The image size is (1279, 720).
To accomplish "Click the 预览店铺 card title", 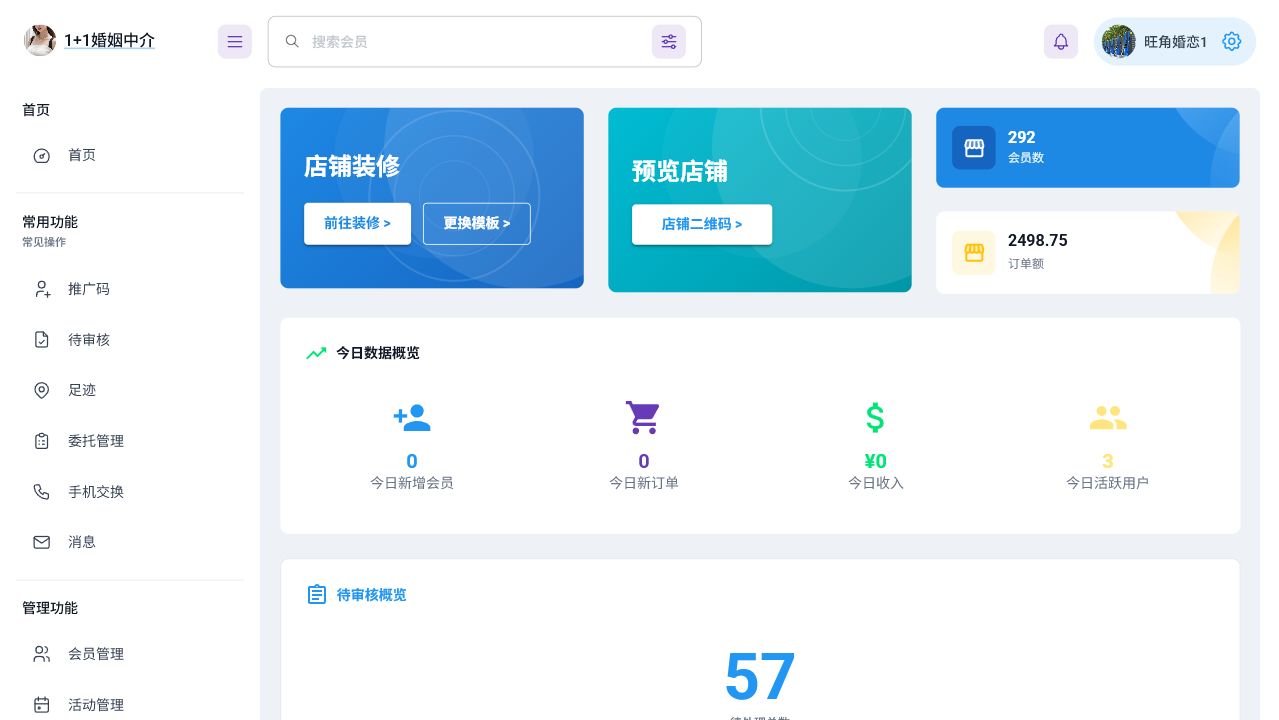I will [x=680, y=171].
